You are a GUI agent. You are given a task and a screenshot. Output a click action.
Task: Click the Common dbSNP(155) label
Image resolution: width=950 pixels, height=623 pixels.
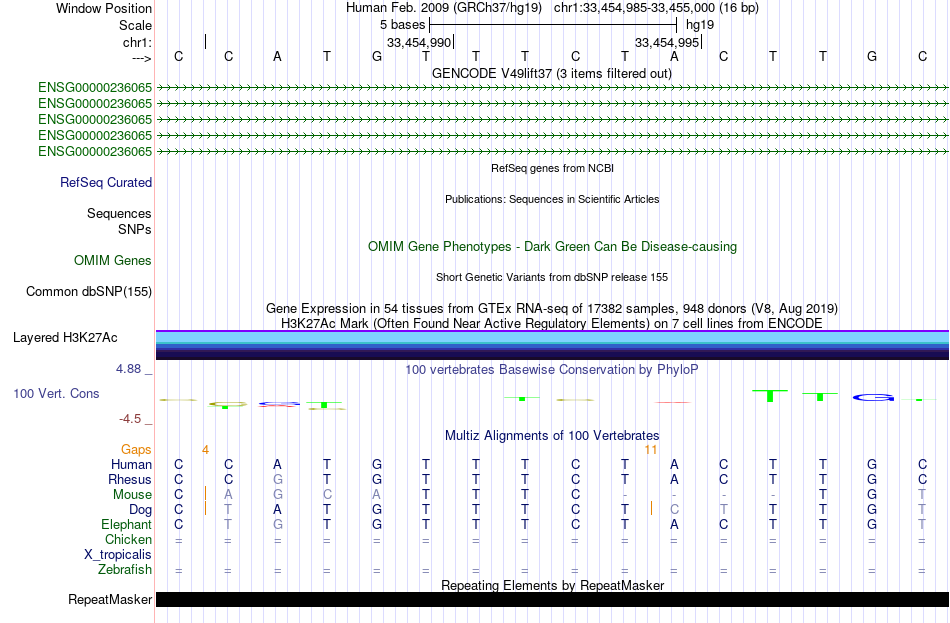tap(88, 292)
